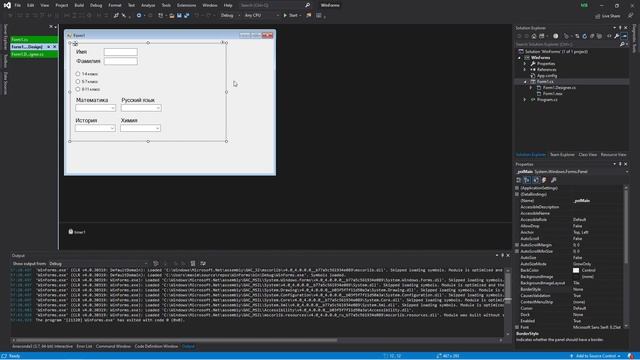Select Form1.resx in Solution Explorer
Viewport: 640px width, 360px height.
click(552, 93)
